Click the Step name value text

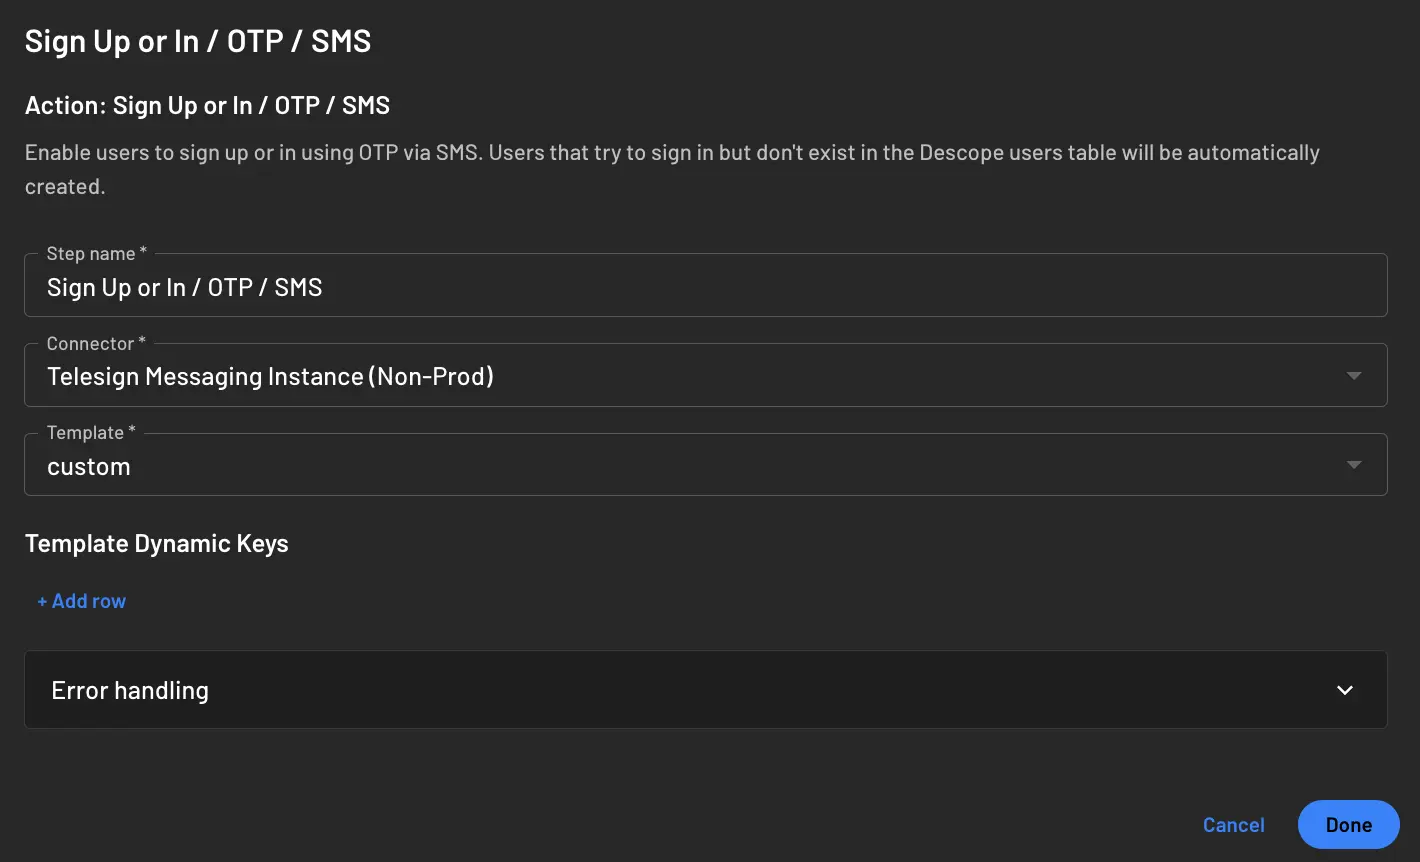(x=184, y=287)
